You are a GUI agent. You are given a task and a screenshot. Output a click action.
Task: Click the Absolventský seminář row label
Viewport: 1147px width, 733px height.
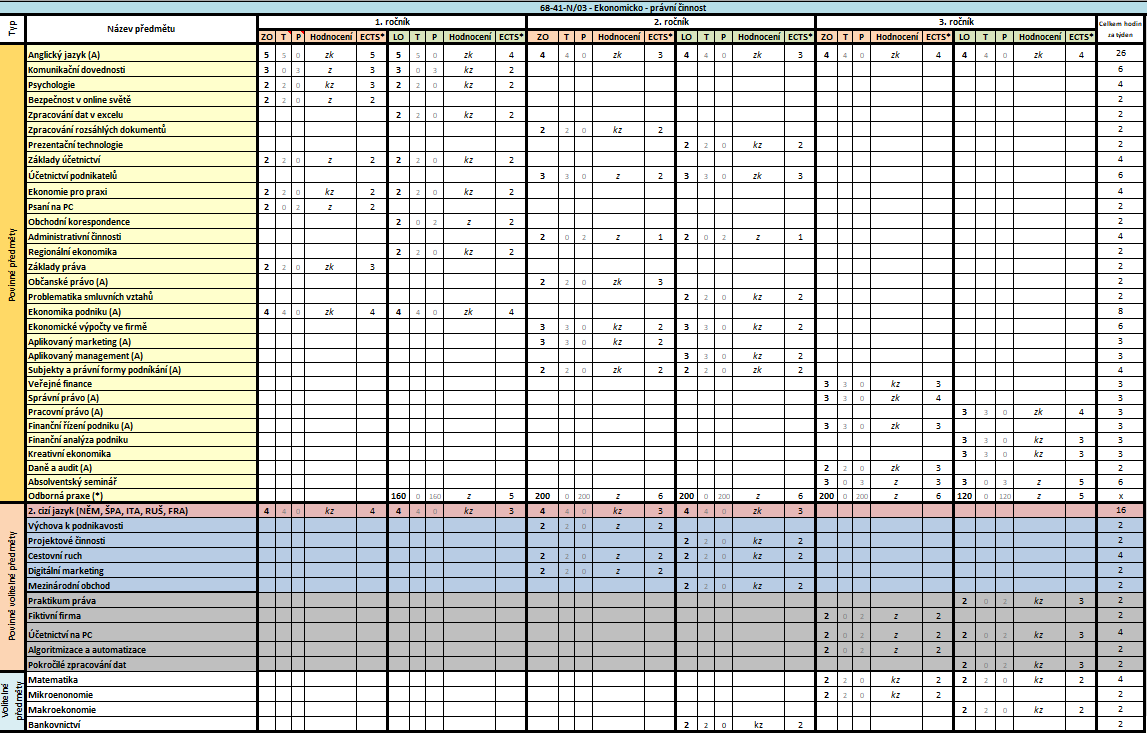point(140,481)
